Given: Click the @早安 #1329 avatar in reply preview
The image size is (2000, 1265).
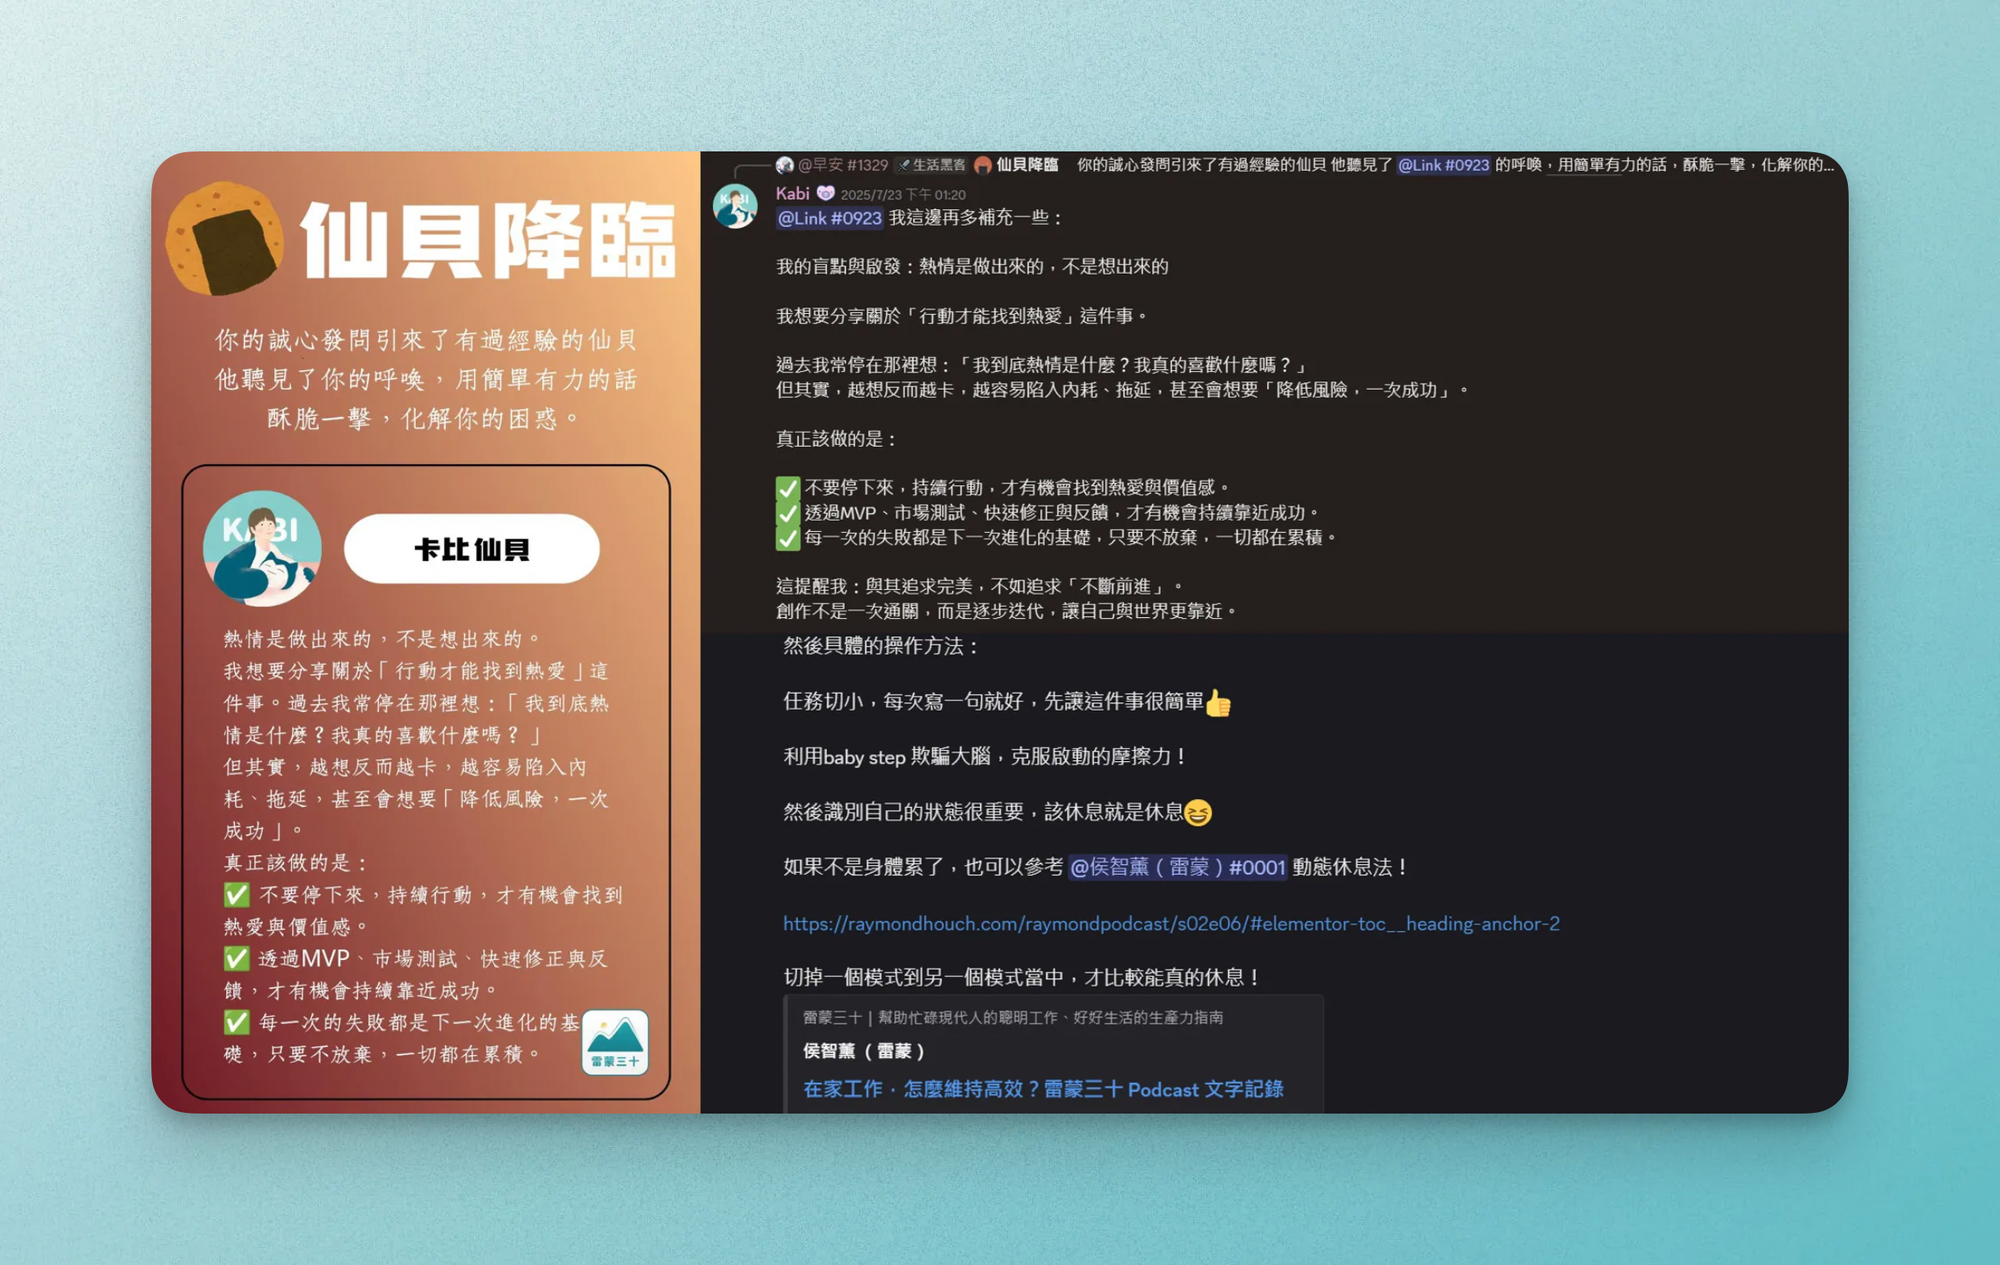Looking at the screenshot, I should (785, 165).
